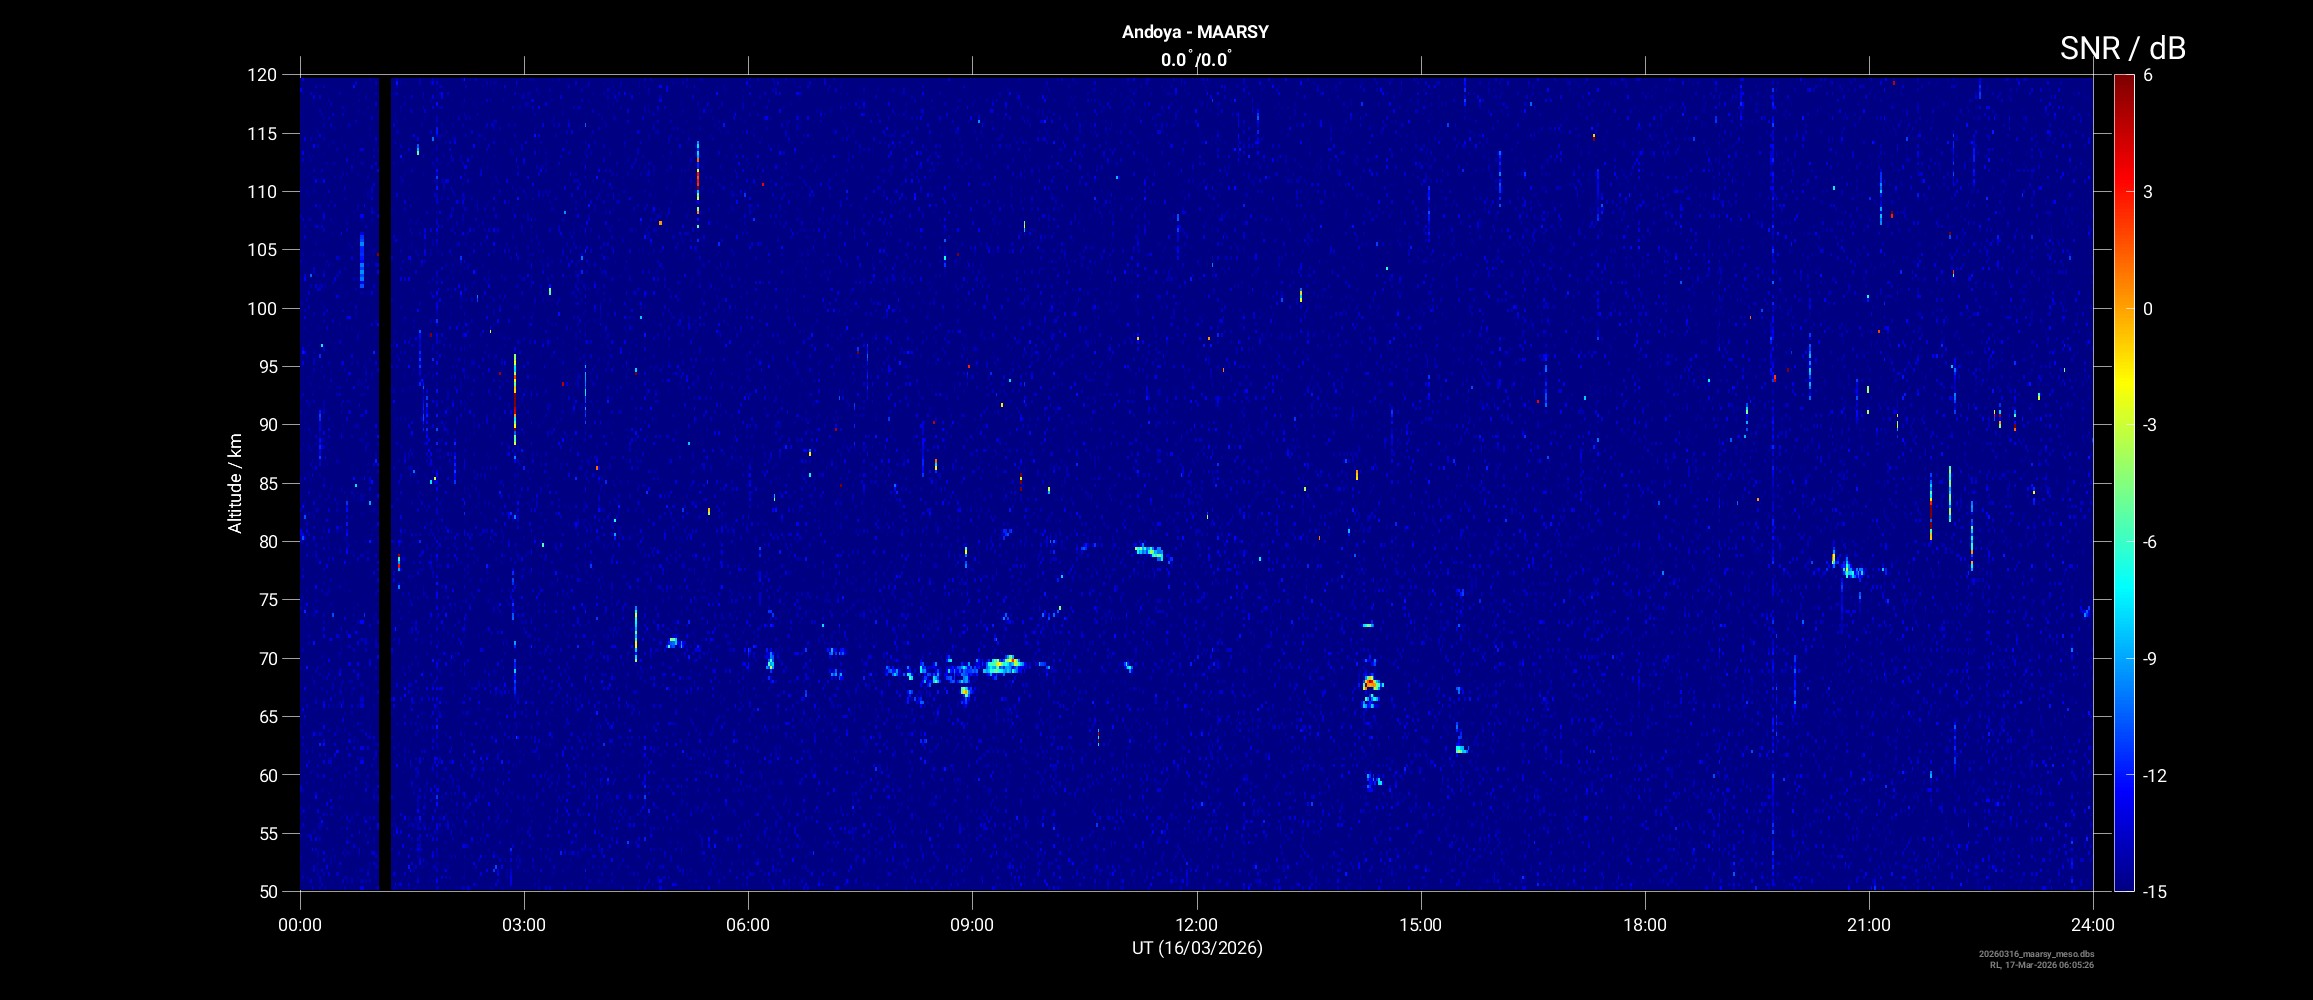Click the -15 dB colorbar tick label
Viewport: 2313px width, 1000px height.
point(2154,891)
